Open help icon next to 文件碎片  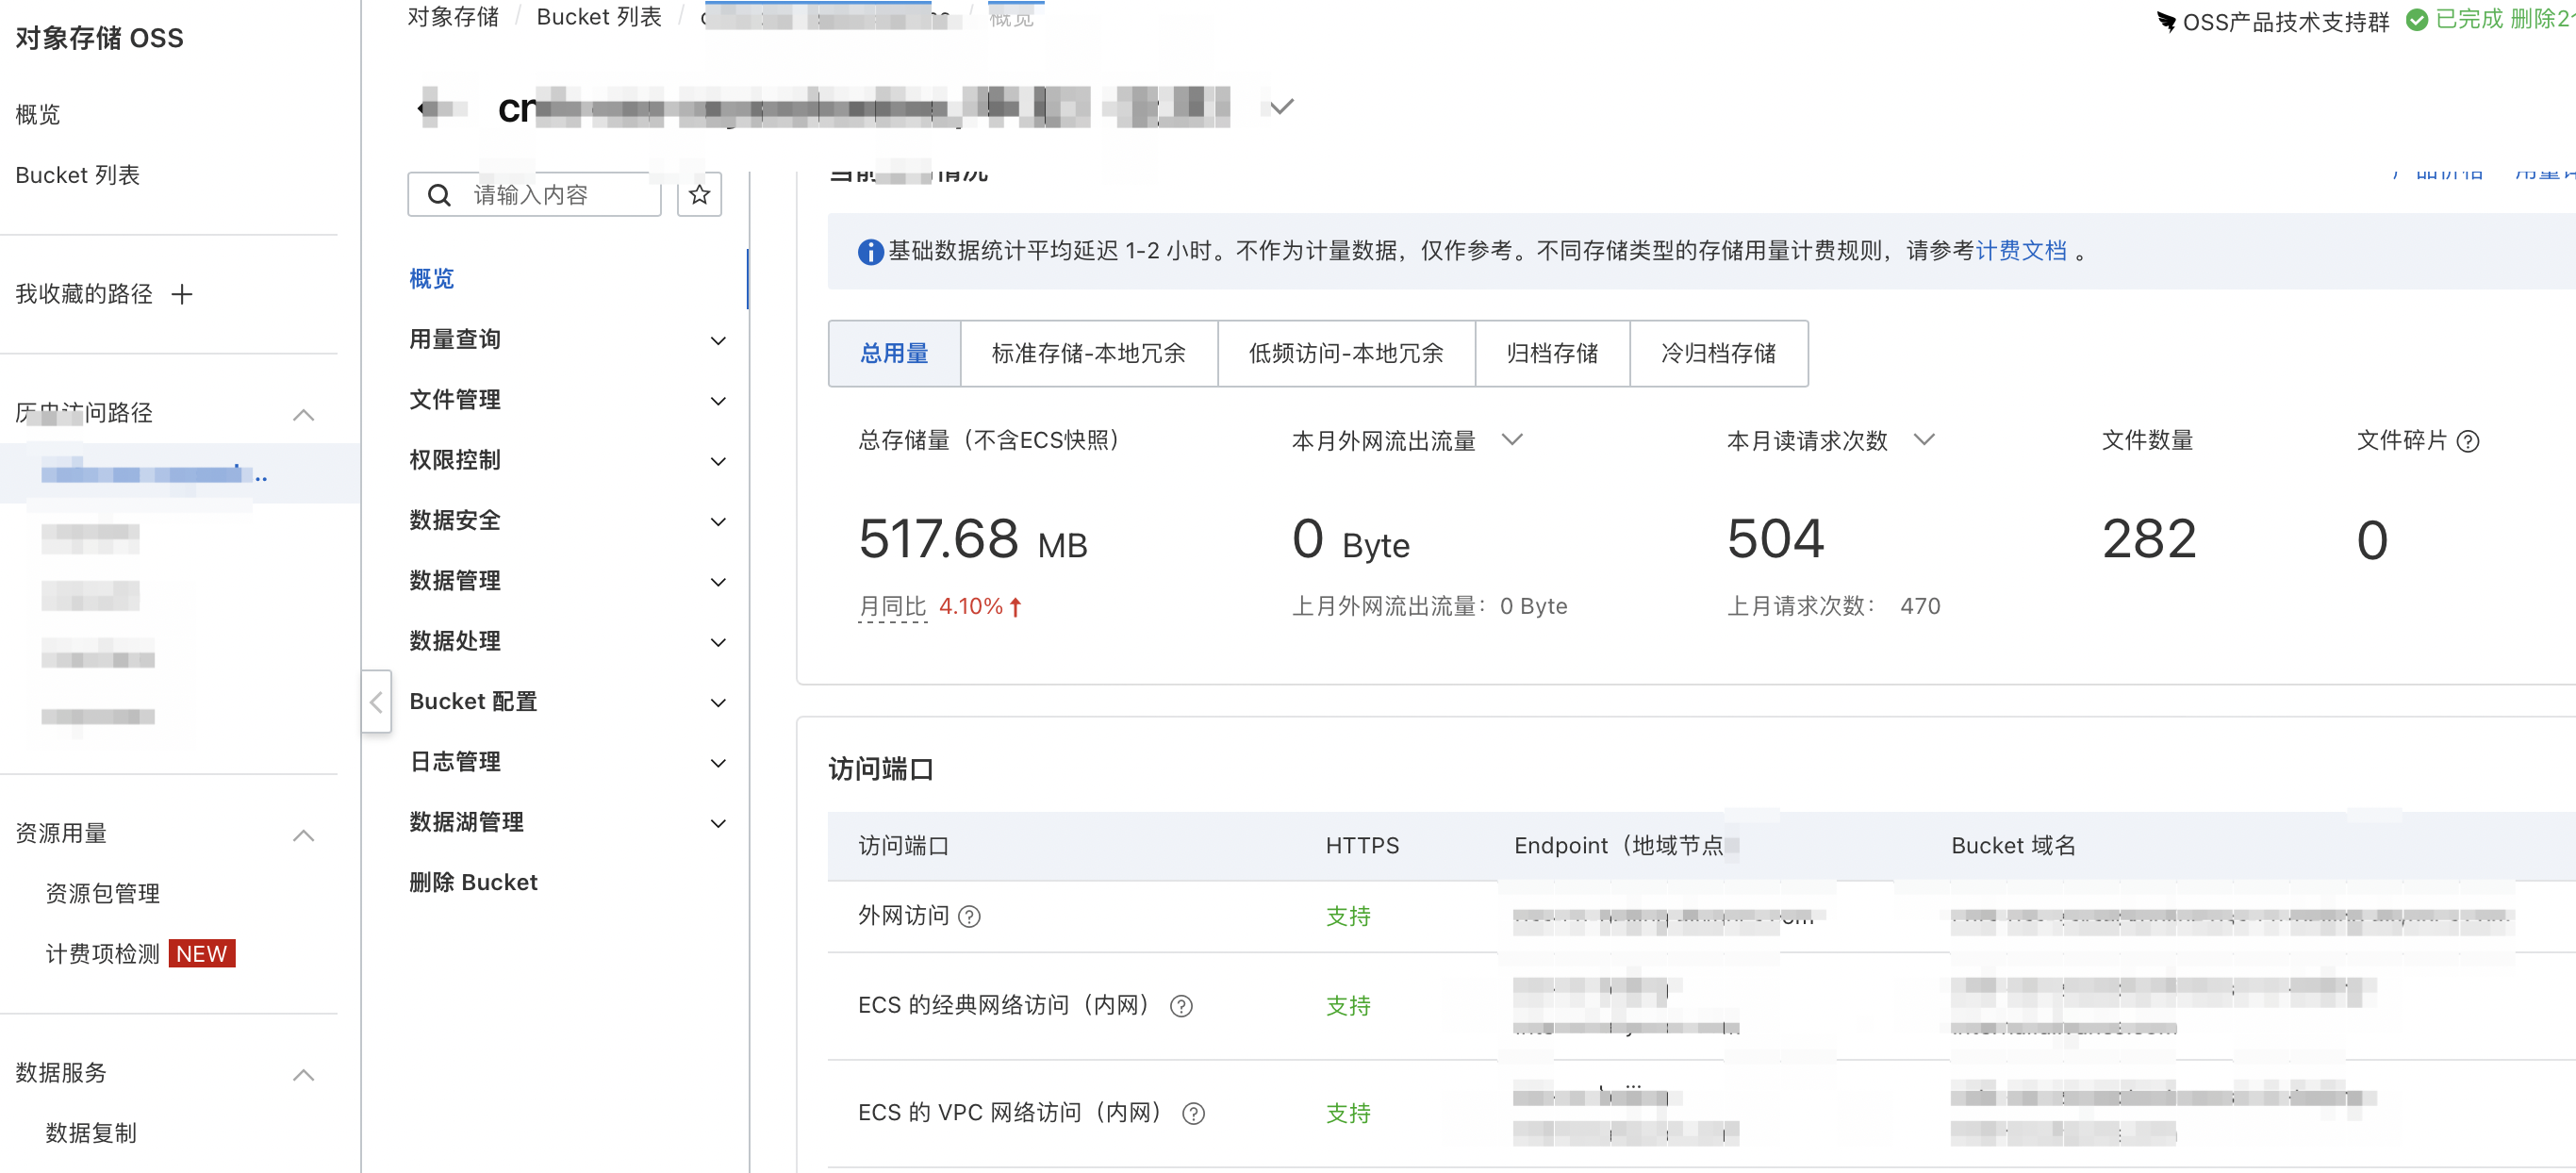click(2467, 441)
